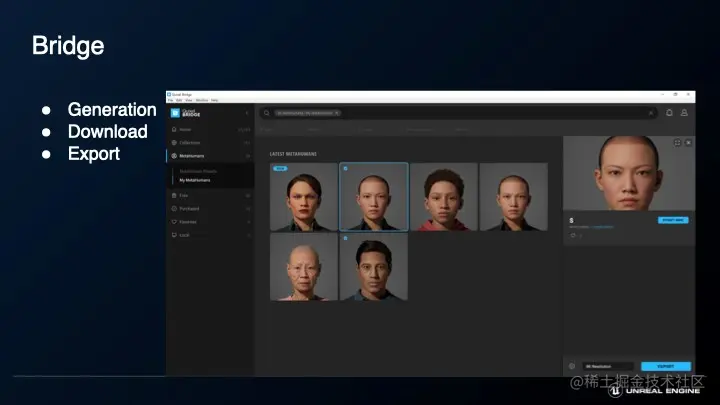The width and height of the screenshot is (720, 405).
Task: Open the Help menu
Action: click(214, 100)
